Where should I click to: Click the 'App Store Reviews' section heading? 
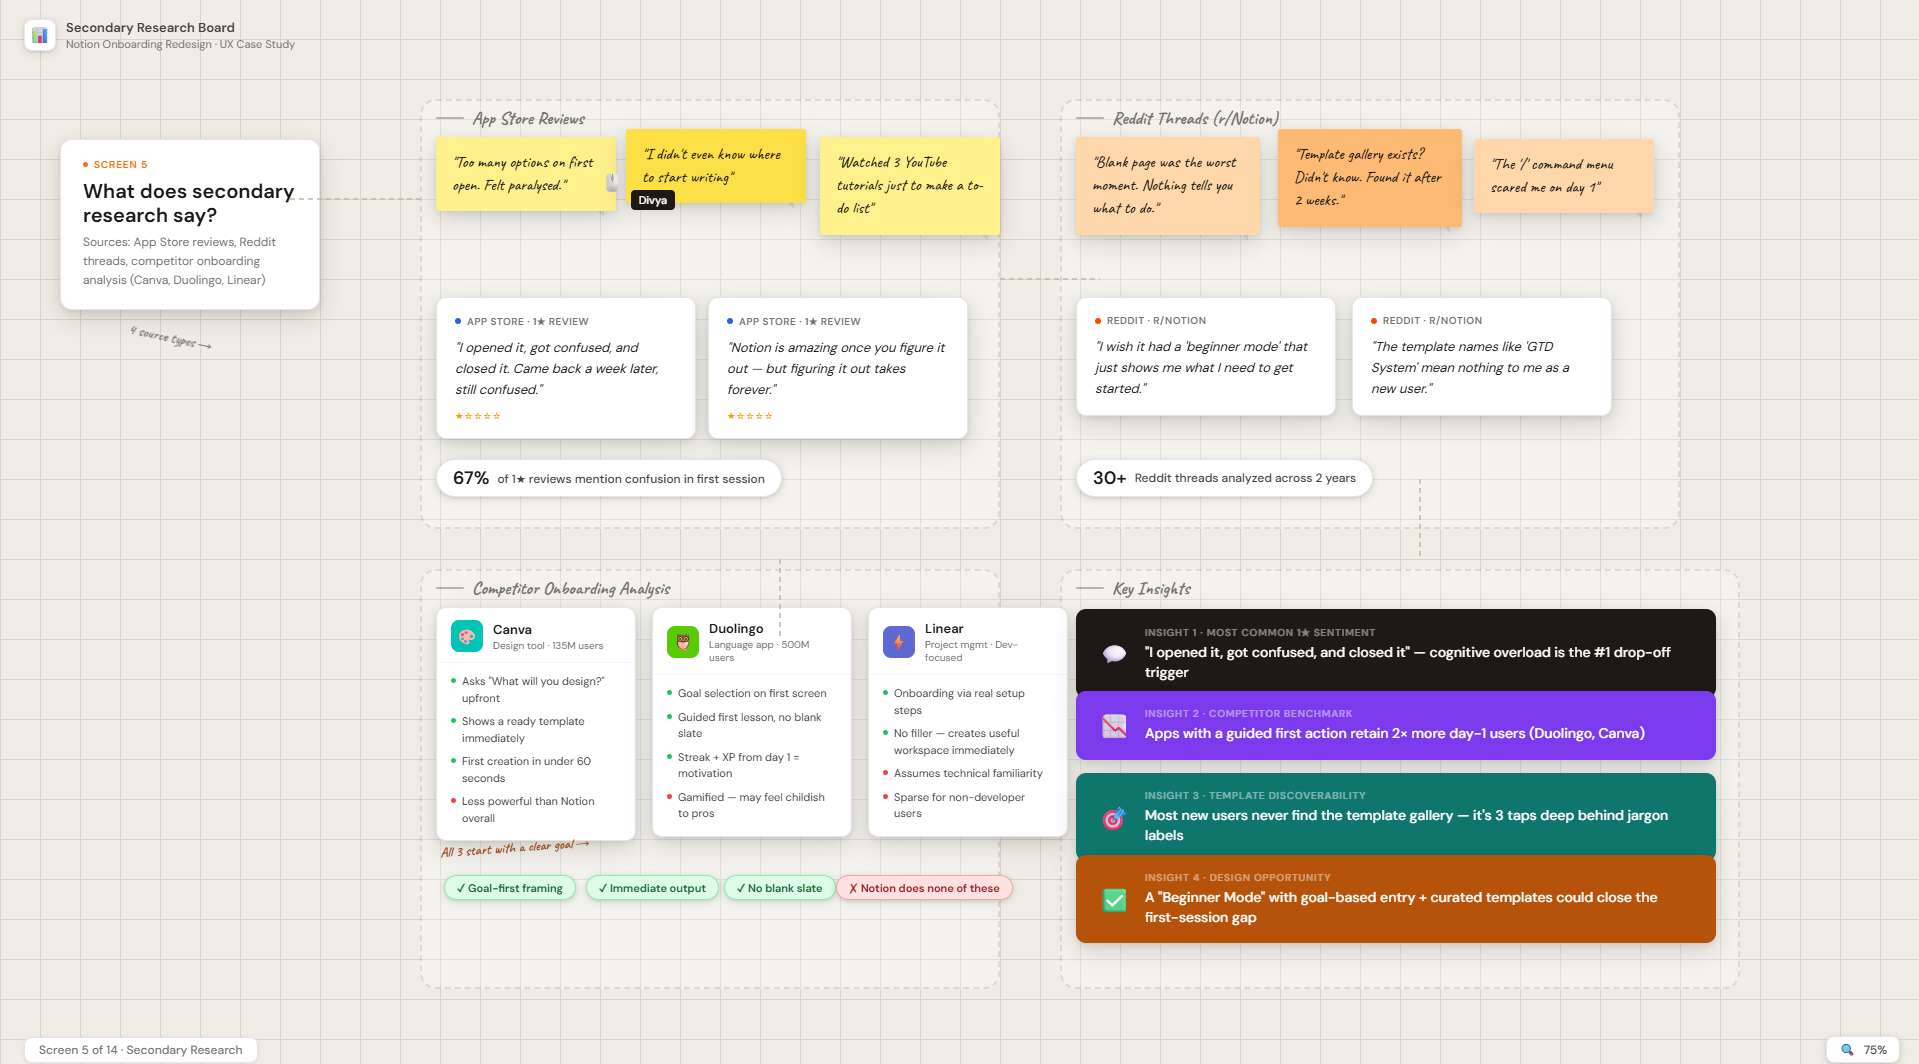point(529,119)
